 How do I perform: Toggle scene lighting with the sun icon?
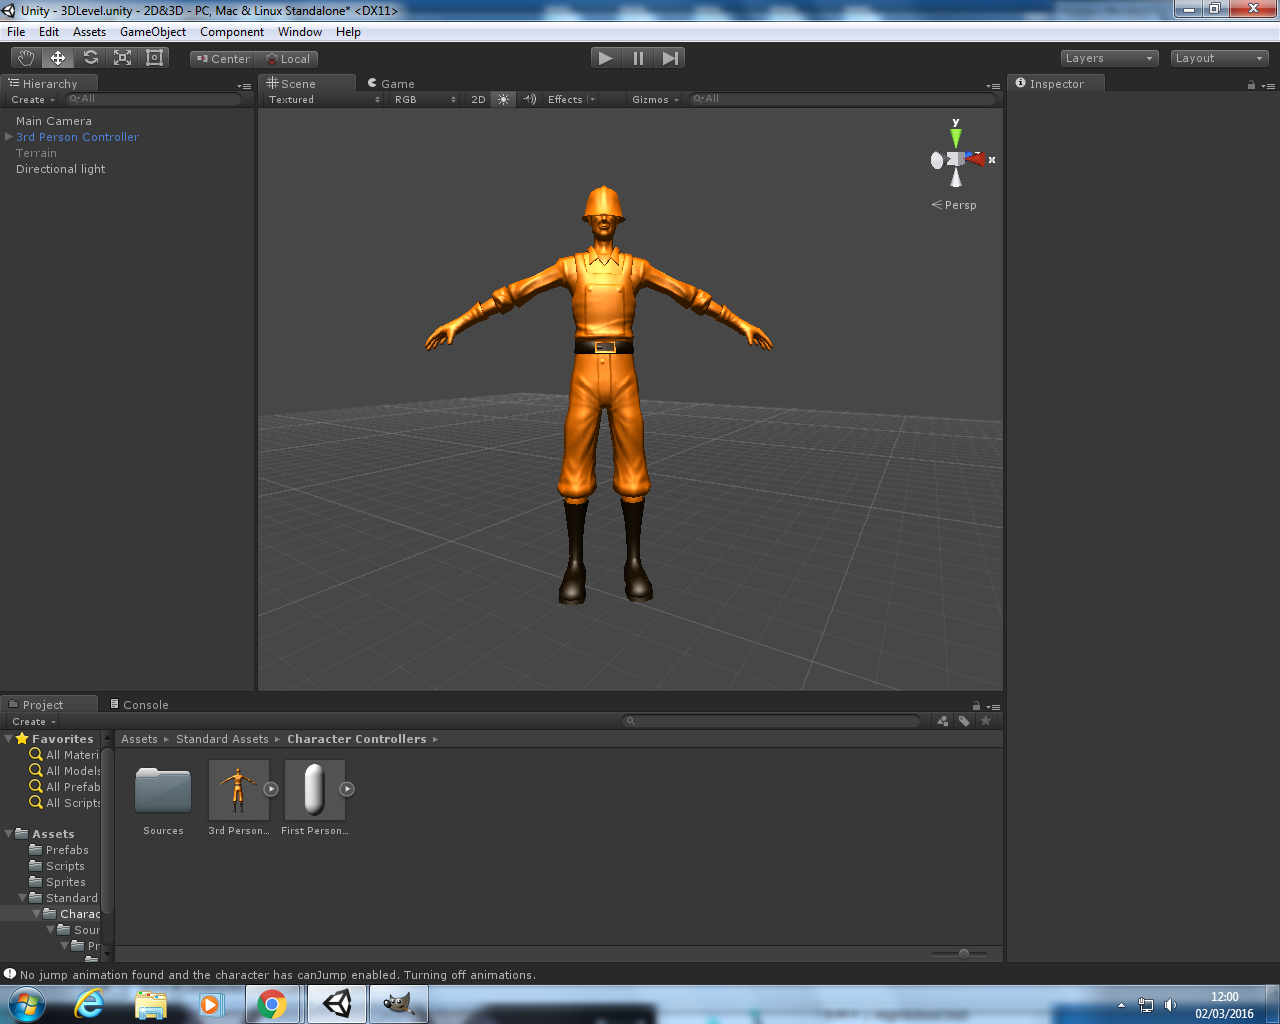[502, 99]
